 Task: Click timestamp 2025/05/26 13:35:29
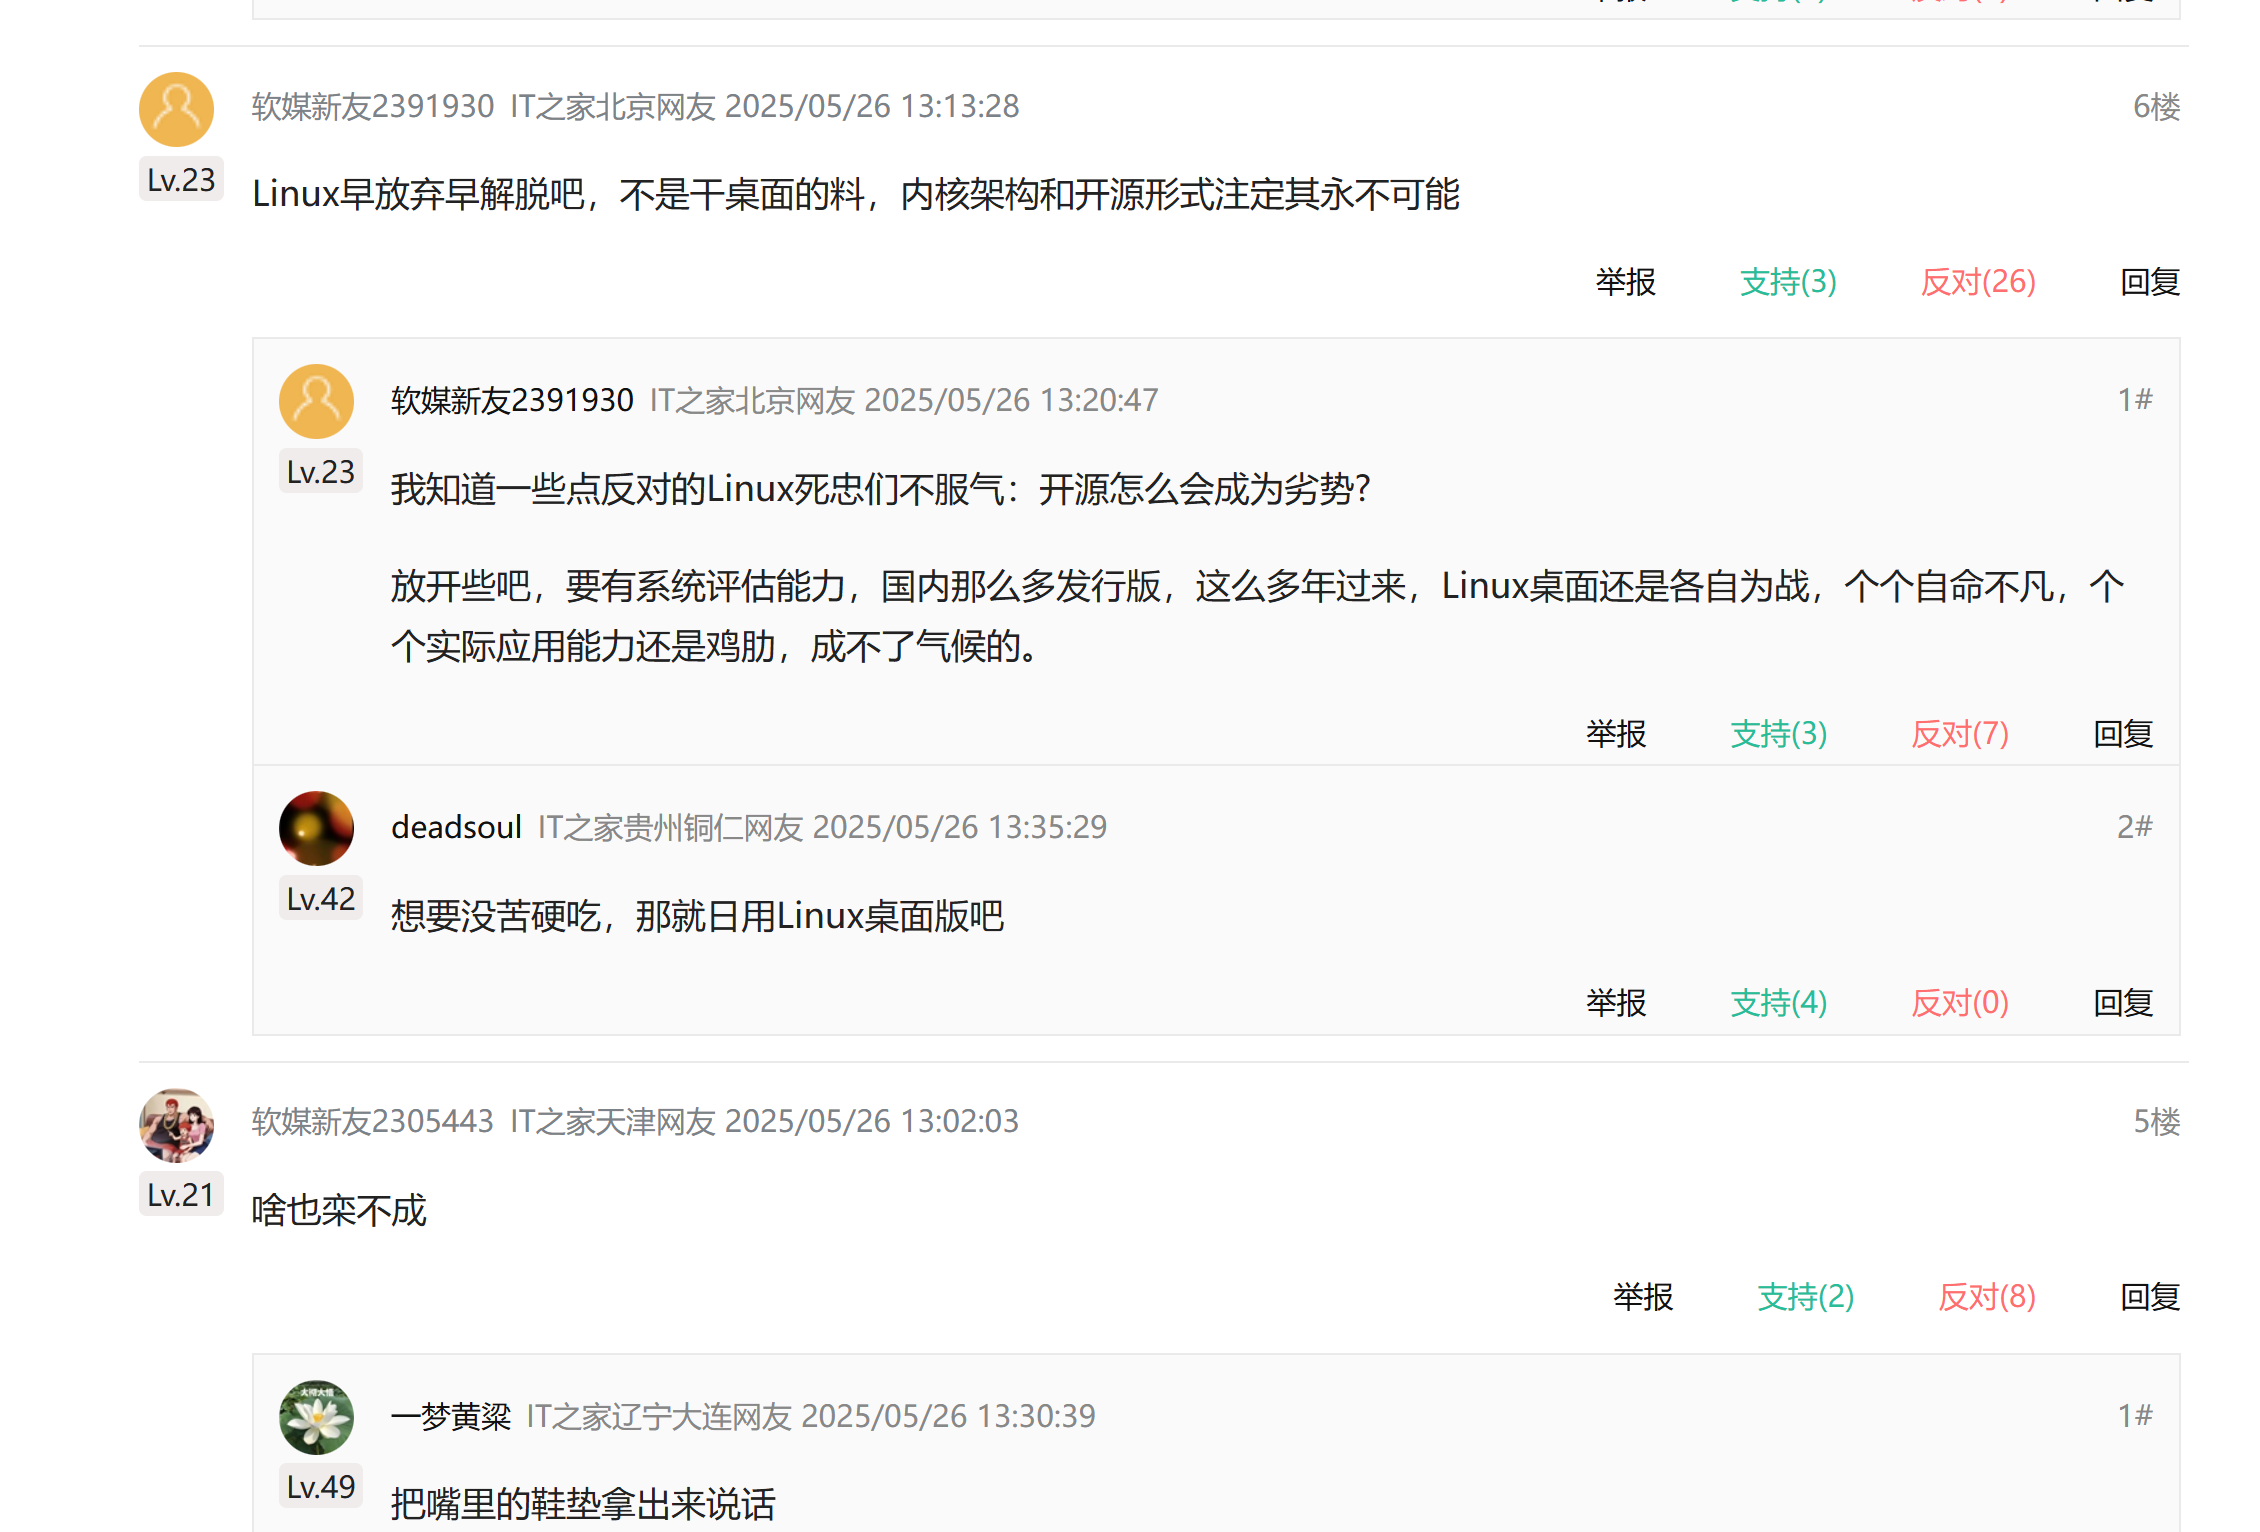[x=960, y=827]
